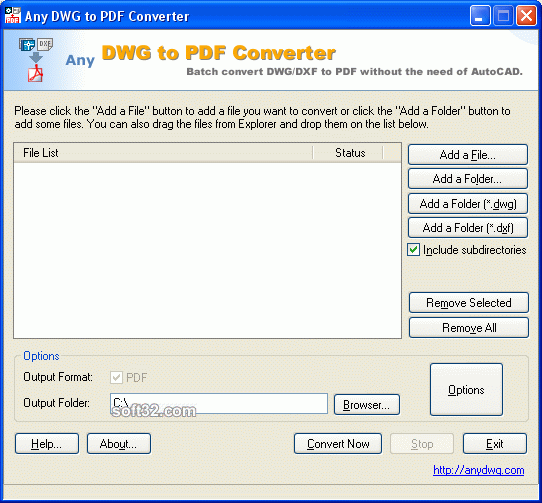Open the About... dialog
Screen dimensions: 542x503
pos(119,444)
